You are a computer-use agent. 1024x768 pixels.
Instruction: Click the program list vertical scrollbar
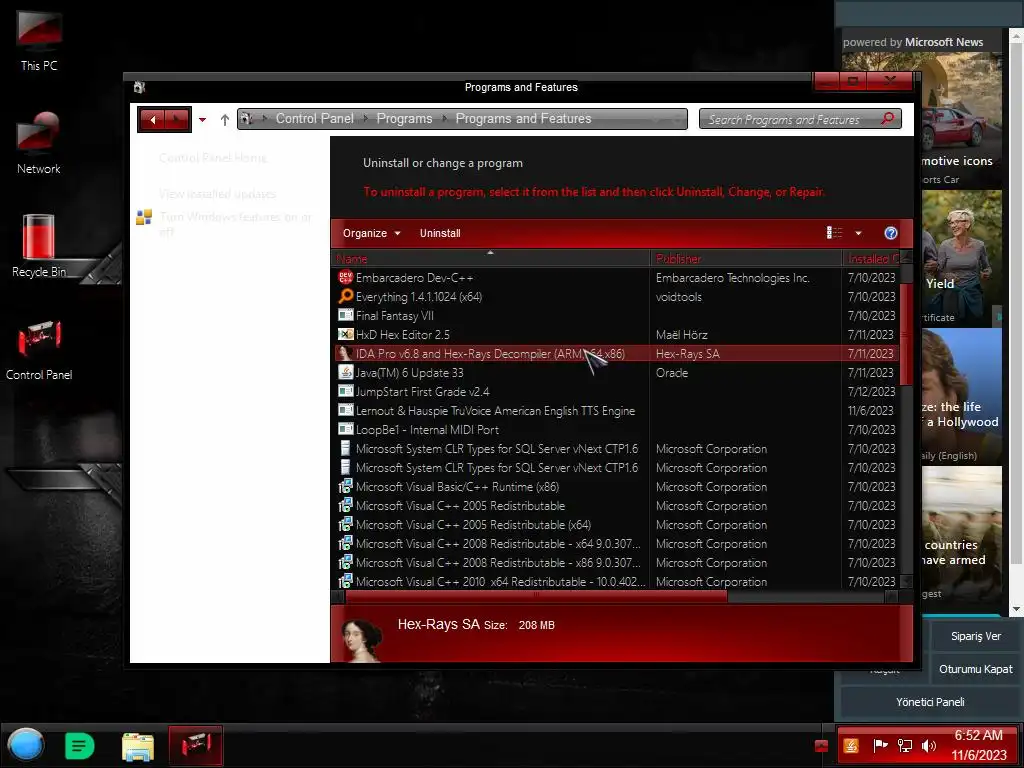(906, 334)
